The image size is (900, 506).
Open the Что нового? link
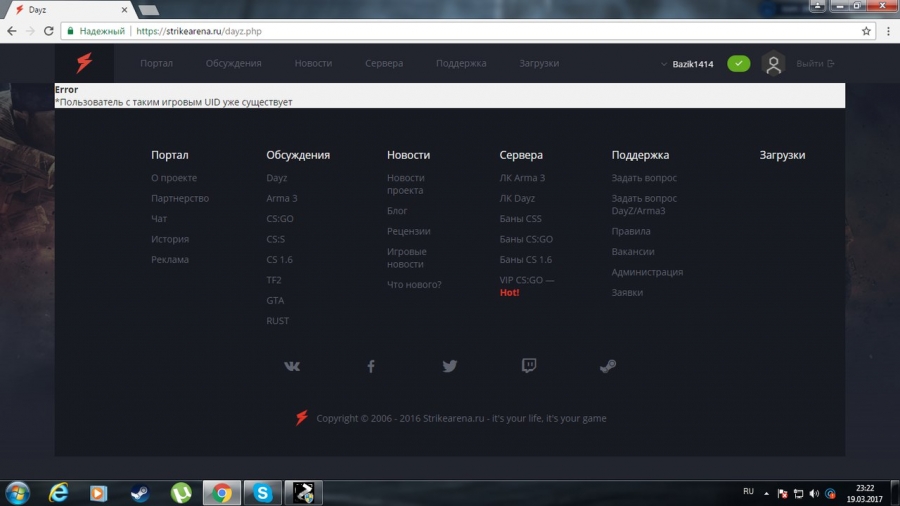point(414,285)
